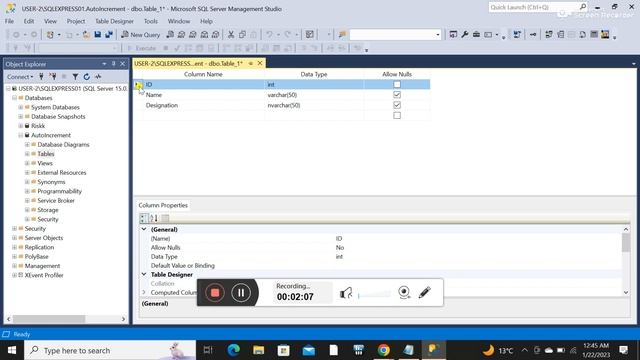Click the Copy icon in toolbar

[x=242, y=35]
